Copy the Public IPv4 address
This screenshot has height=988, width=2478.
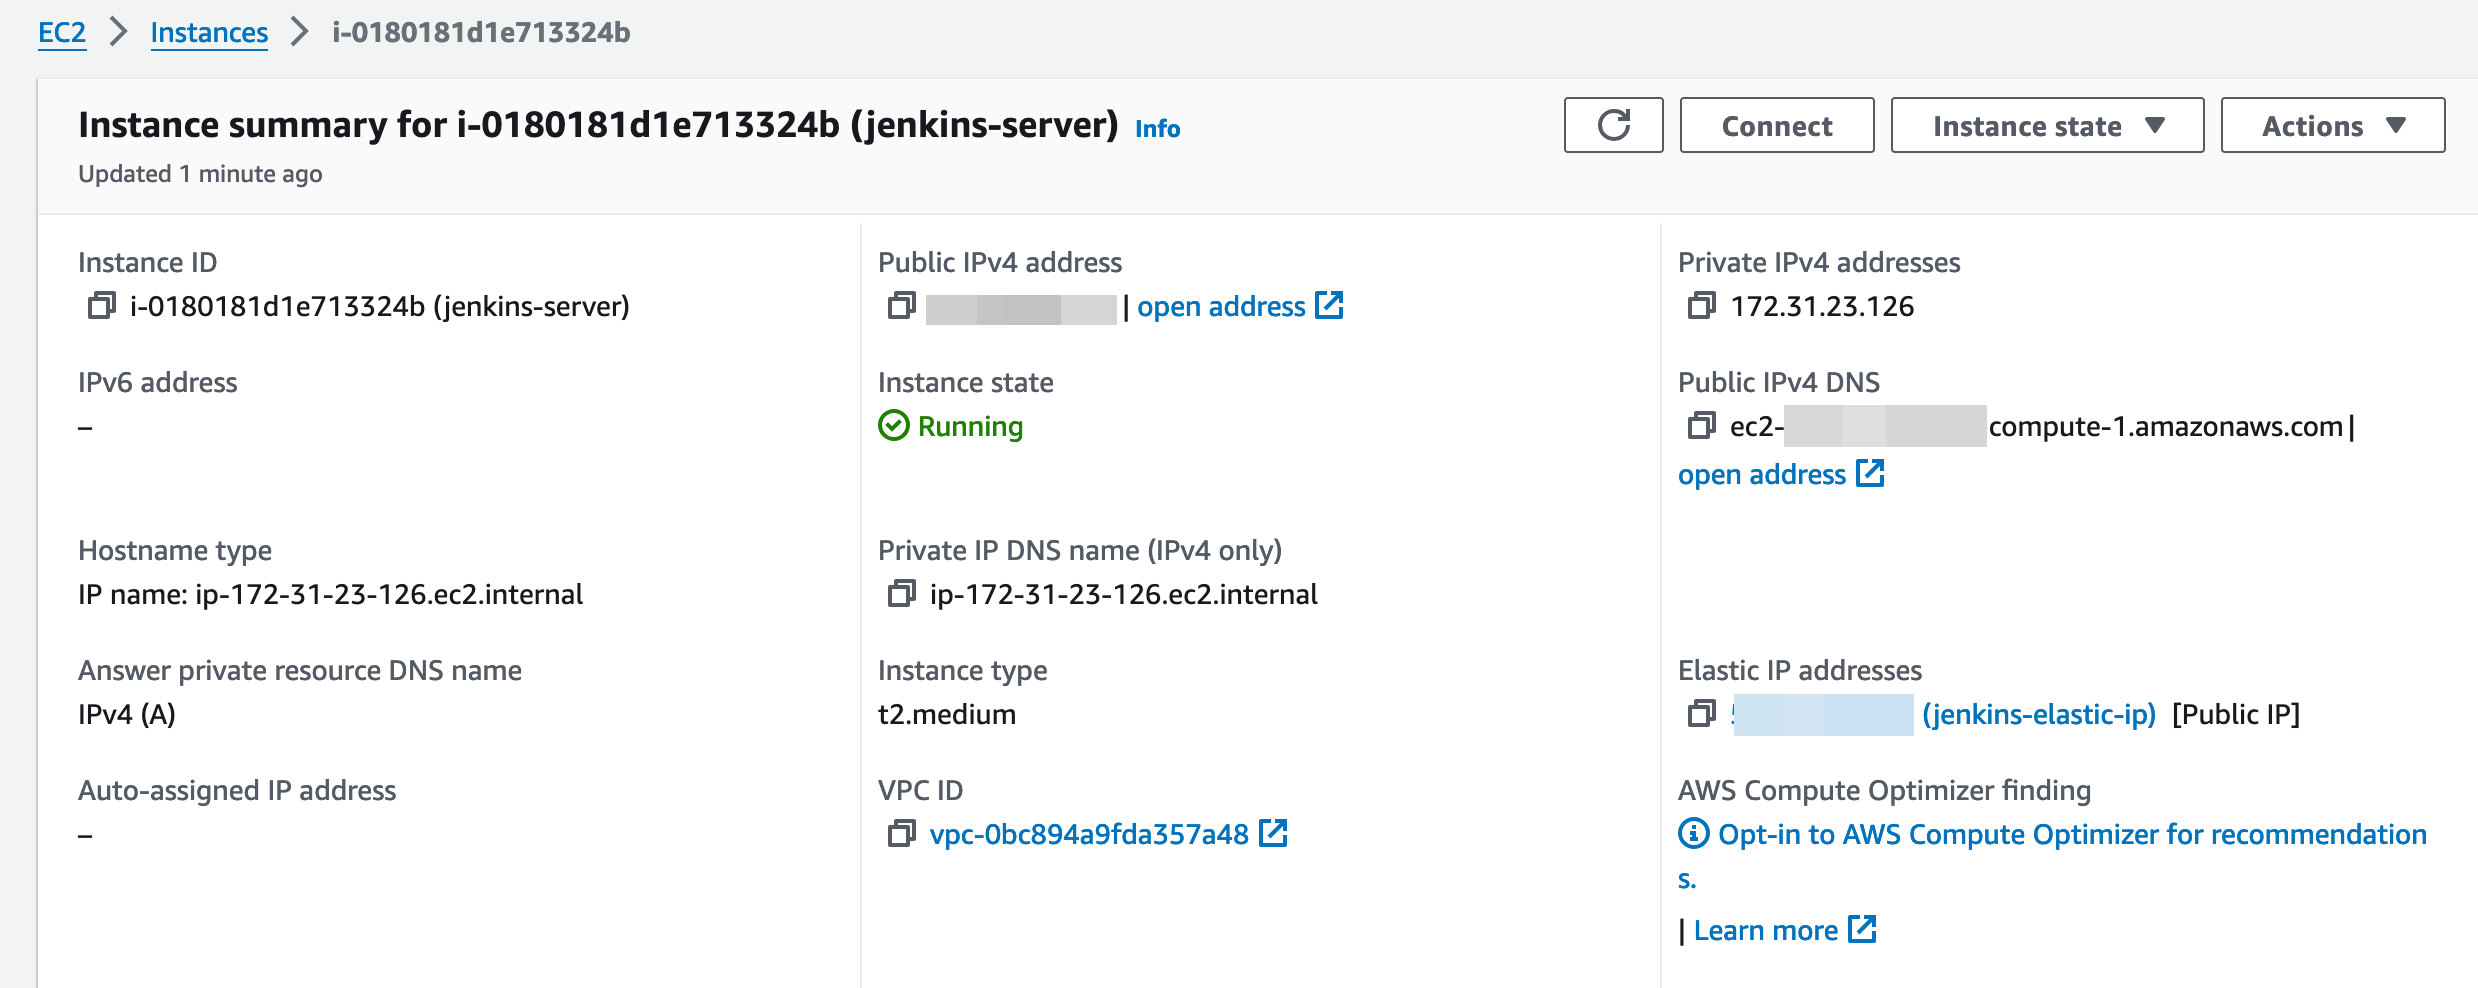pos(901,305)
